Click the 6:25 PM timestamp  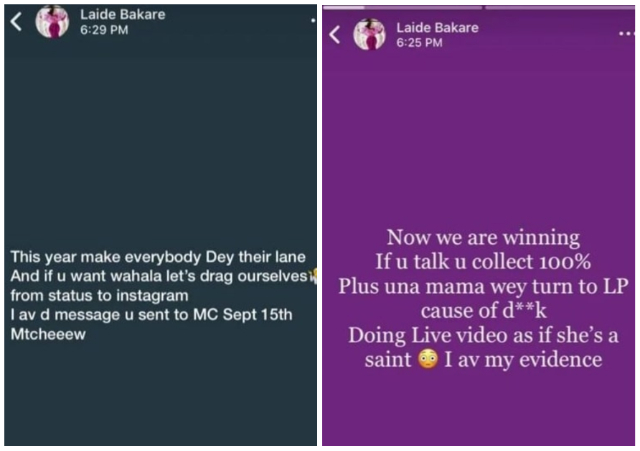[x=419, y=42]
